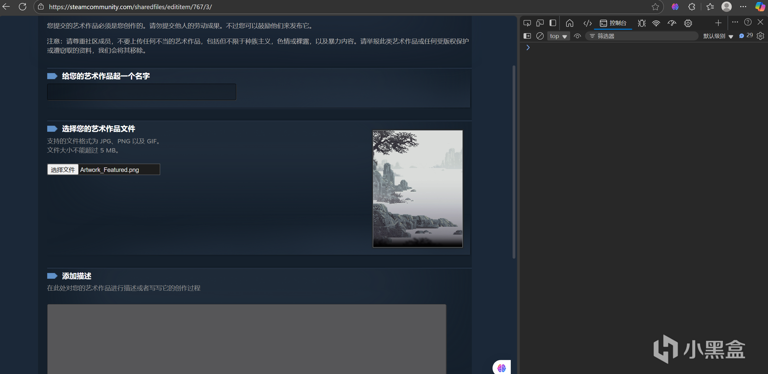Open the top context dropdown

point(558,36)
